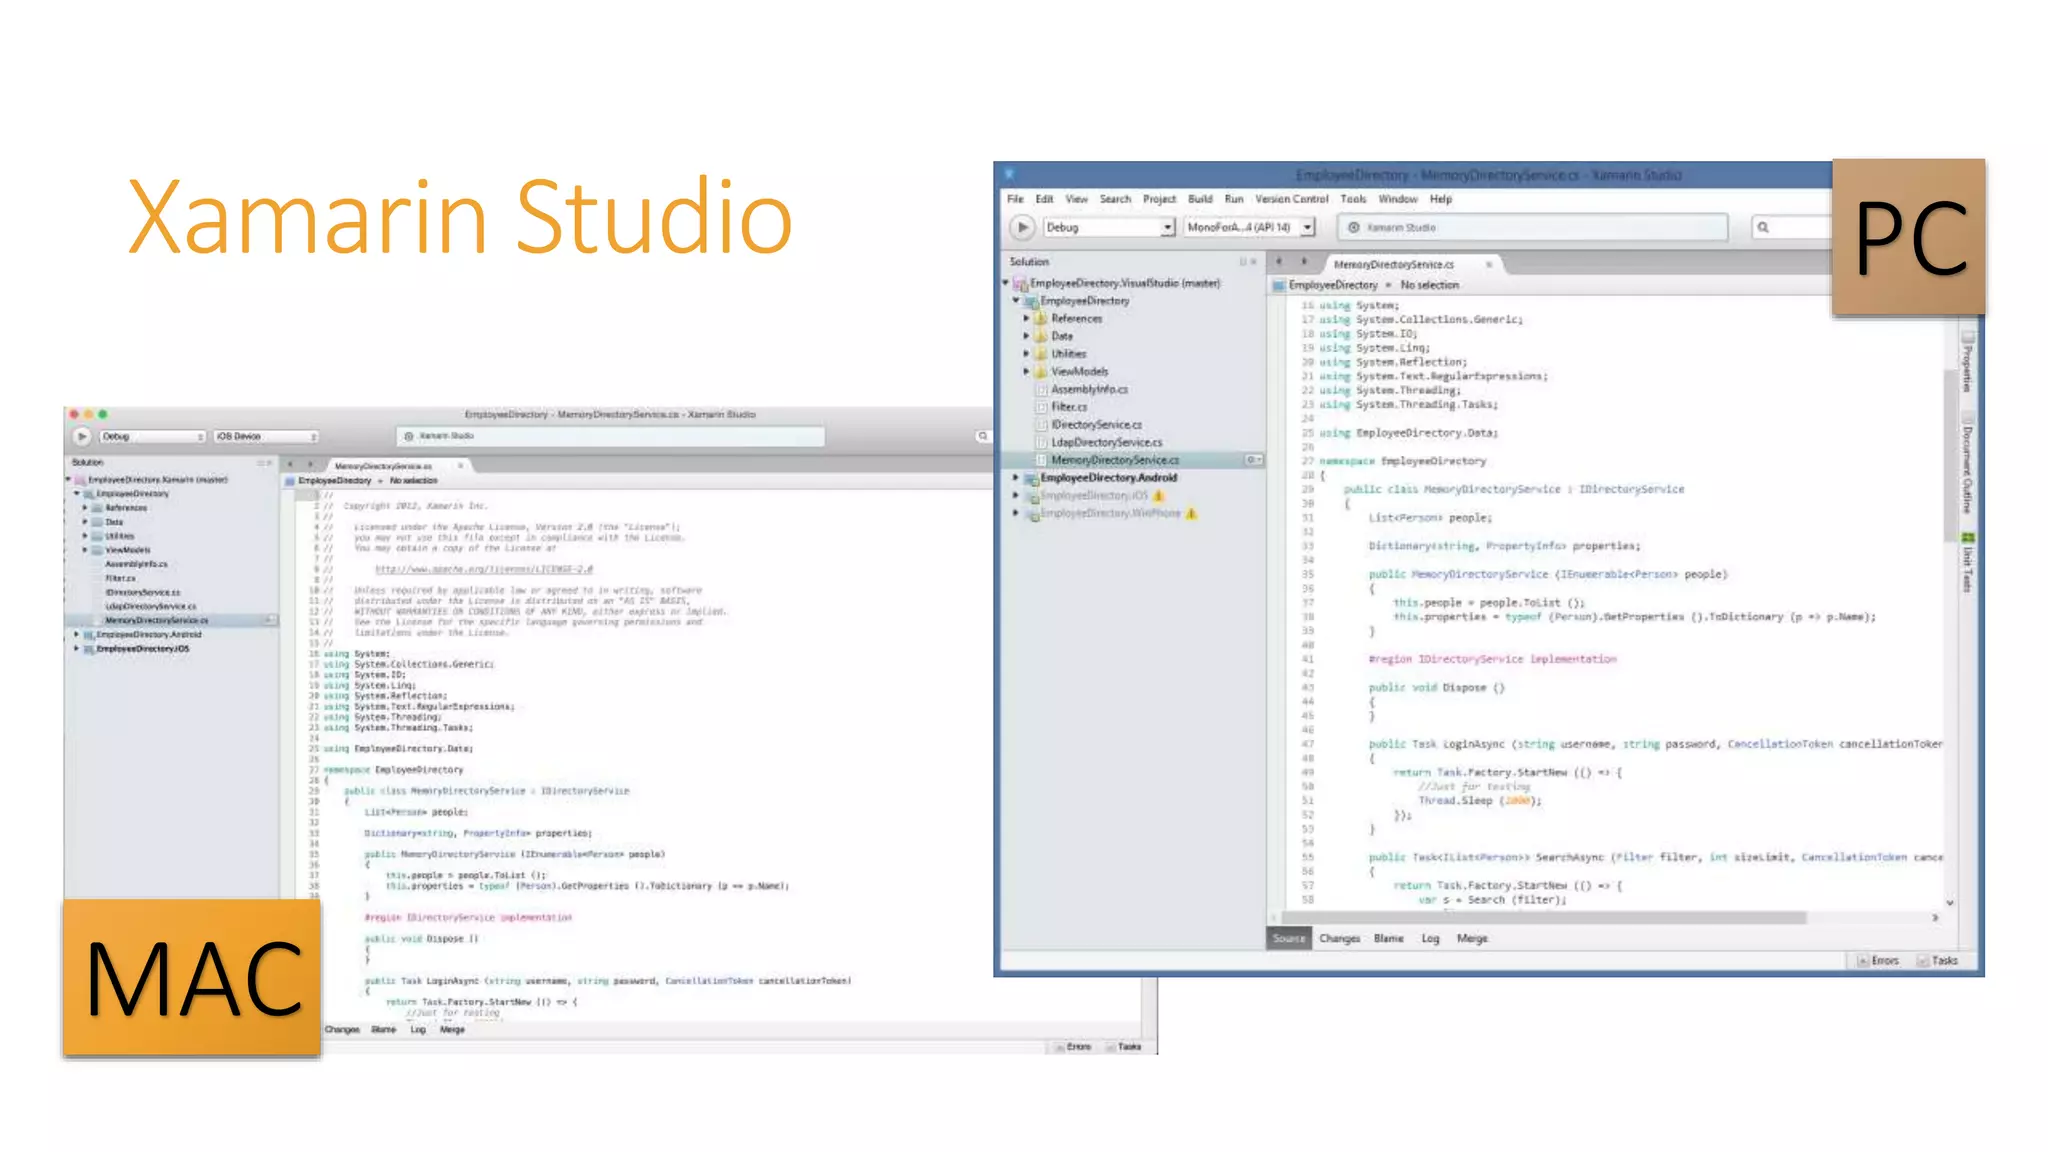The width and height of the screenshot is (2048, 1152).
Task: Expand the Data folder in PC solution tree
Action: [x=1026, y=336]
